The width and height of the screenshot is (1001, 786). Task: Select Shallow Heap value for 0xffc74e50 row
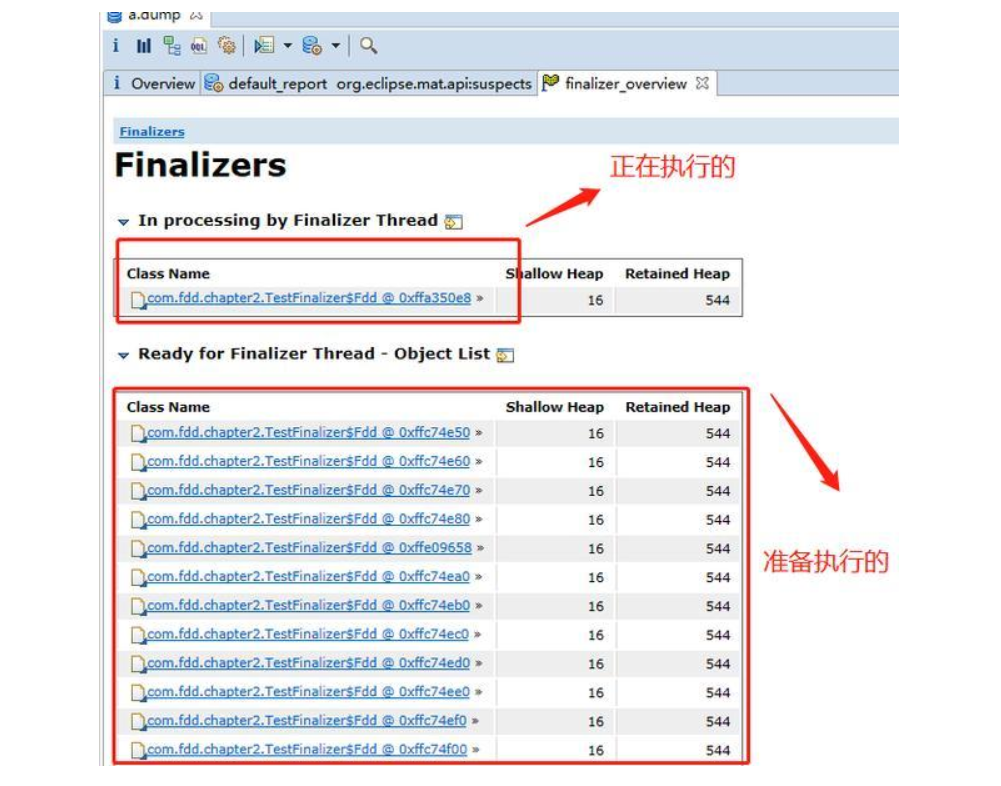[596, 434]
